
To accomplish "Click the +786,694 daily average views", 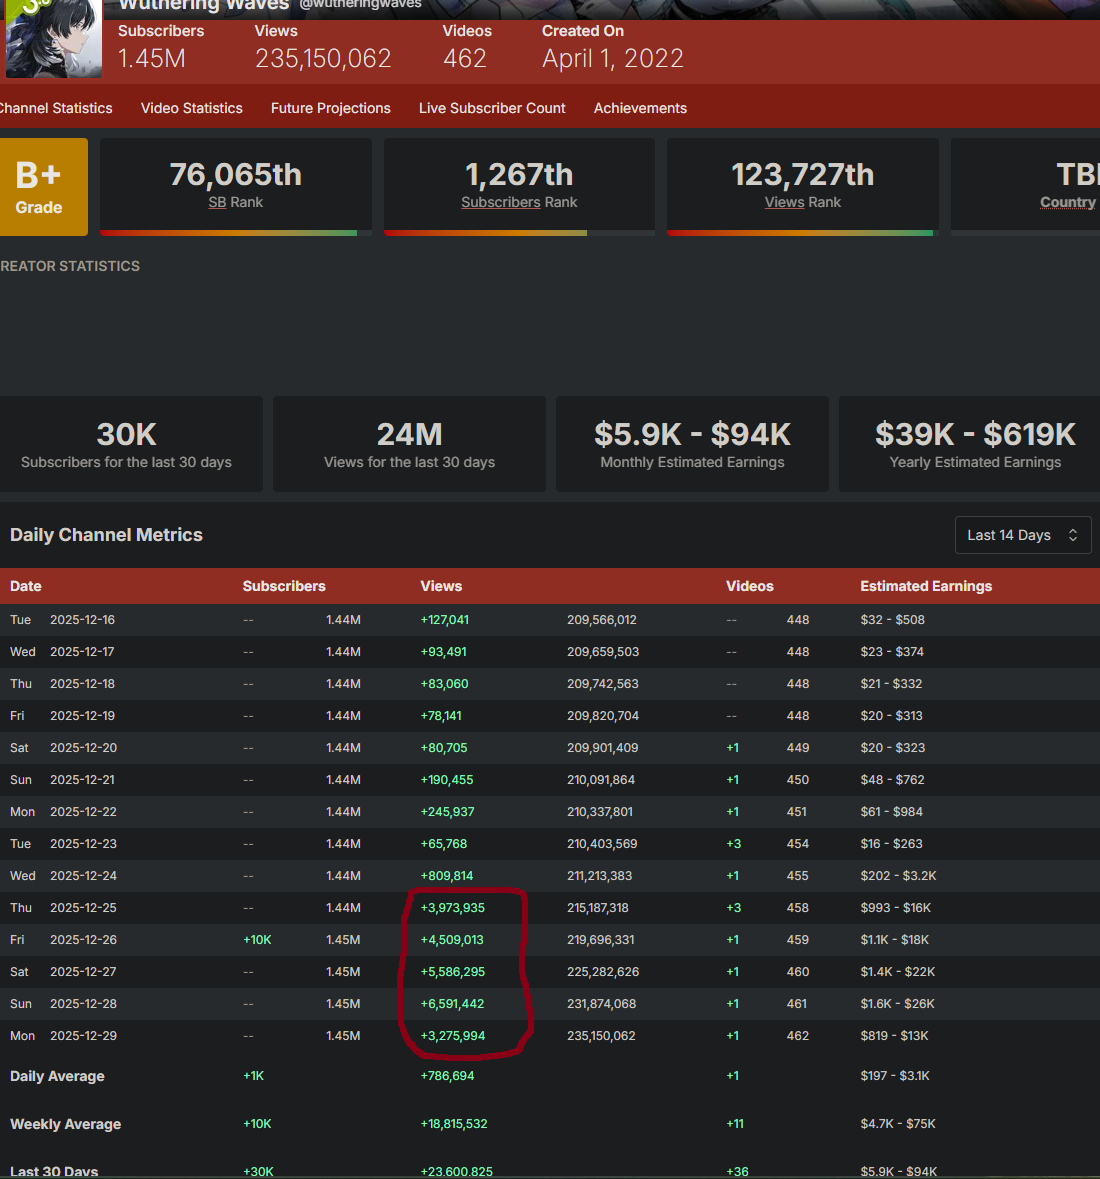I will click(x=447, y=1076).
